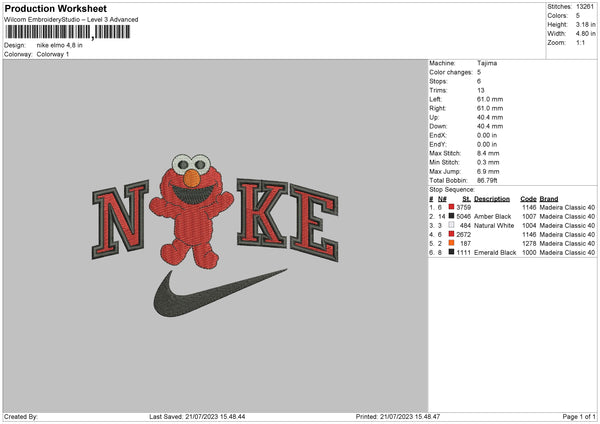The width and height of the screenshot is (600, 424).
Task: Click stitch count 2672 in row 4
Action: (463, 235)
